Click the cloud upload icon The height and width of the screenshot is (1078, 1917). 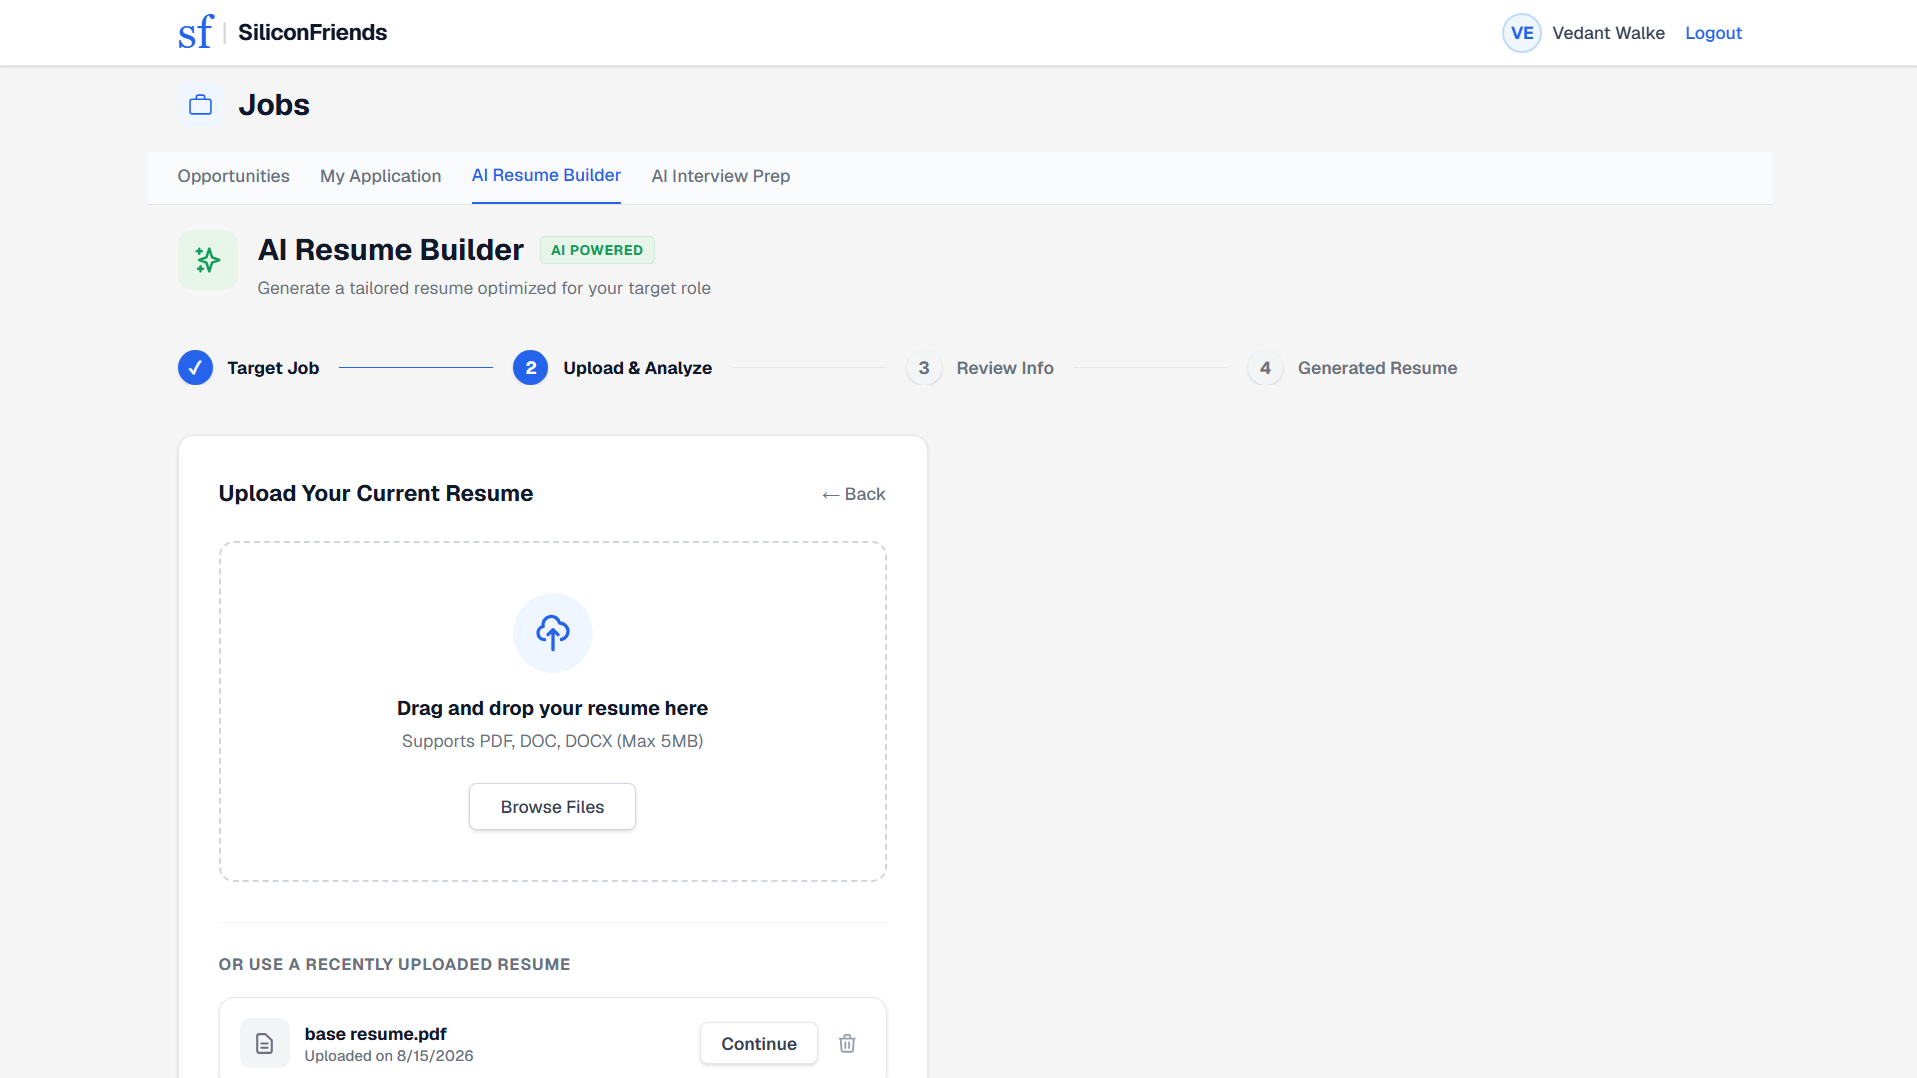(553, 633)
